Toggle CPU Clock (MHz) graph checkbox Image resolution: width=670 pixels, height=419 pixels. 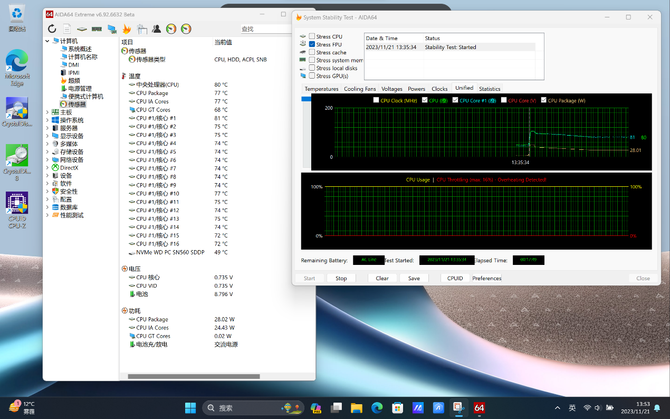point(376,100)
